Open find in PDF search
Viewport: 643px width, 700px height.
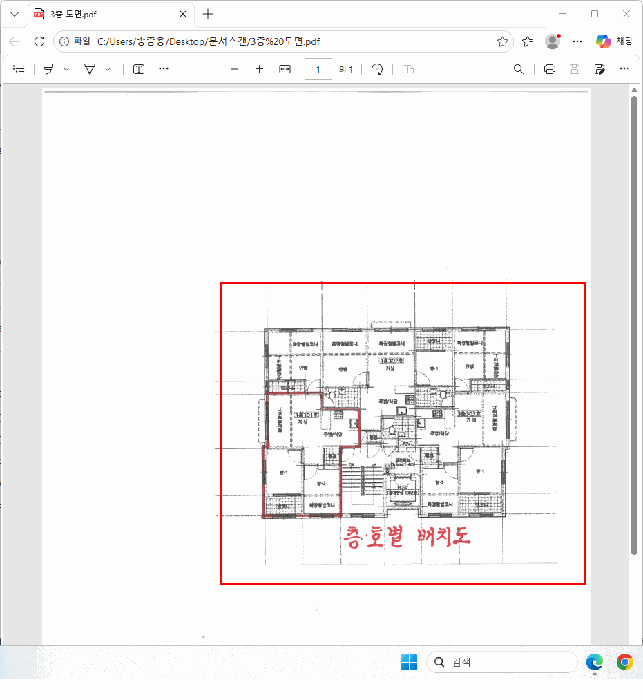(x=518, y=69)
